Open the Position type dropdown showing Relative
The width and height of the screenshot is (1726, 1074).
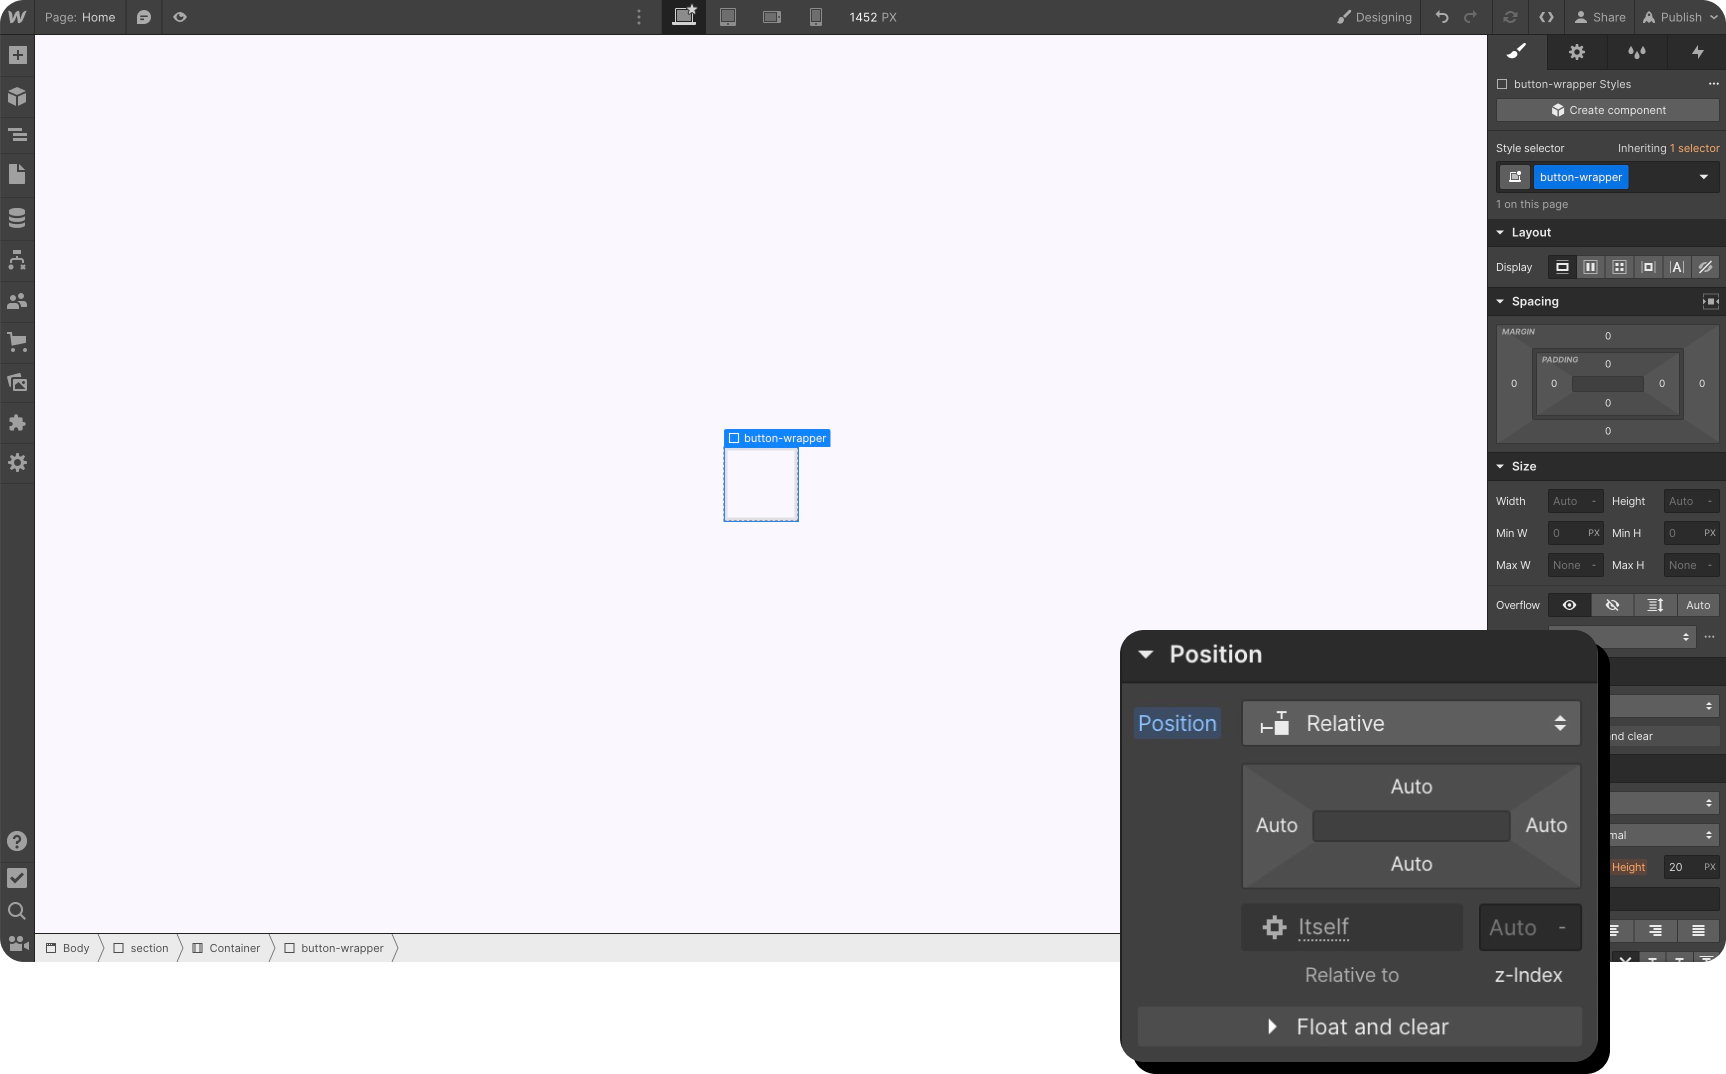(1410, 723)
